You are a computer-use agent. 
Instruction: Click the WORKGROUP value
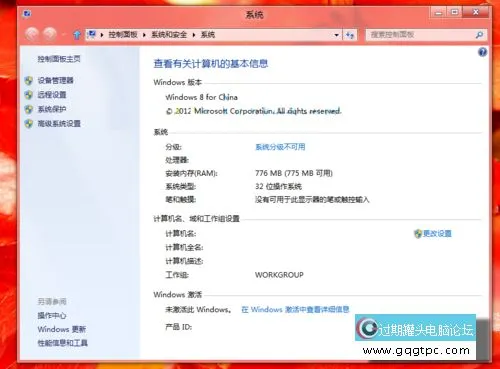[279, 275]
